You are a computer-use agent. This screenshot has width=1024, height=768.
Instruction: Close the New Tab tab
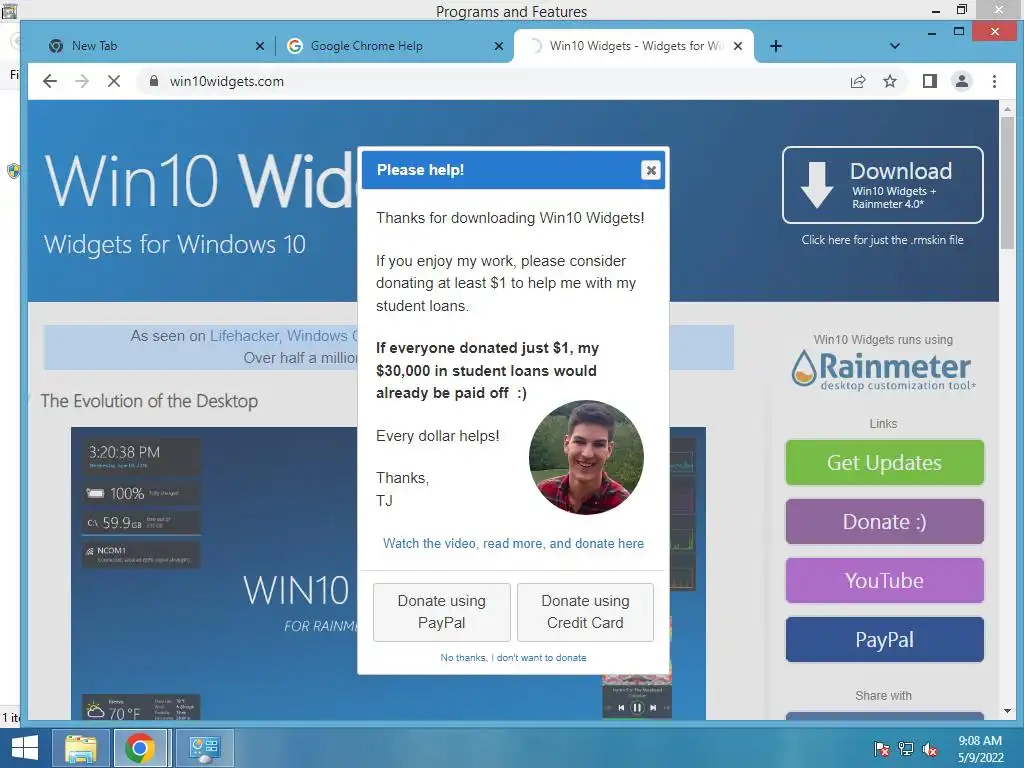260,46
